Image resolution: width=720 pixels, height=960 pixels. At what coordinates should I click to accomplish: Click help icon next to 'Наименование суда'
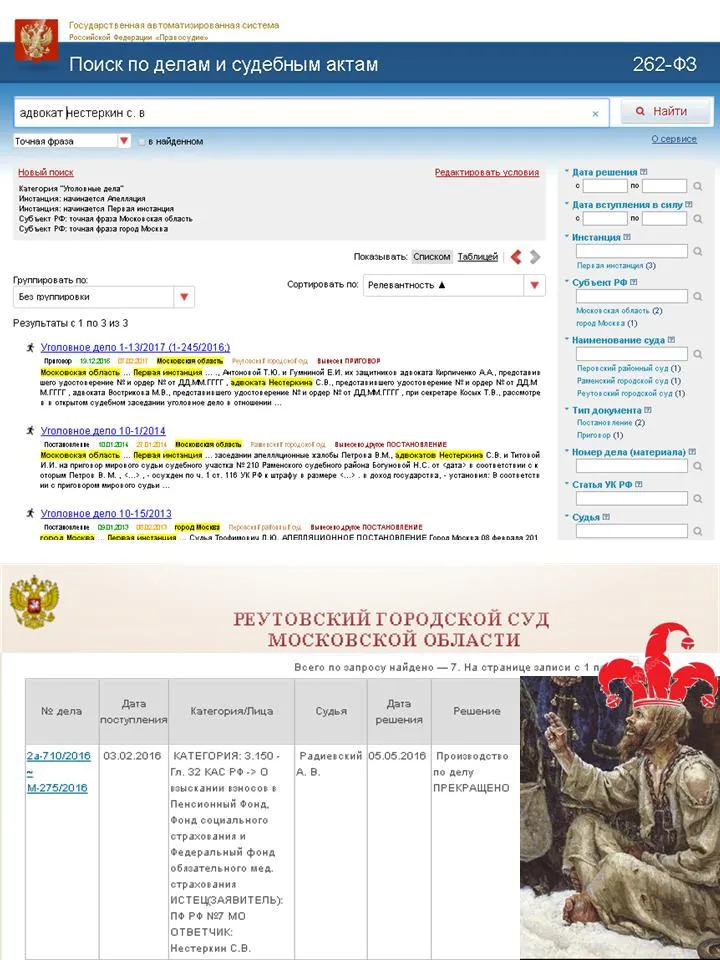[672, 340]
